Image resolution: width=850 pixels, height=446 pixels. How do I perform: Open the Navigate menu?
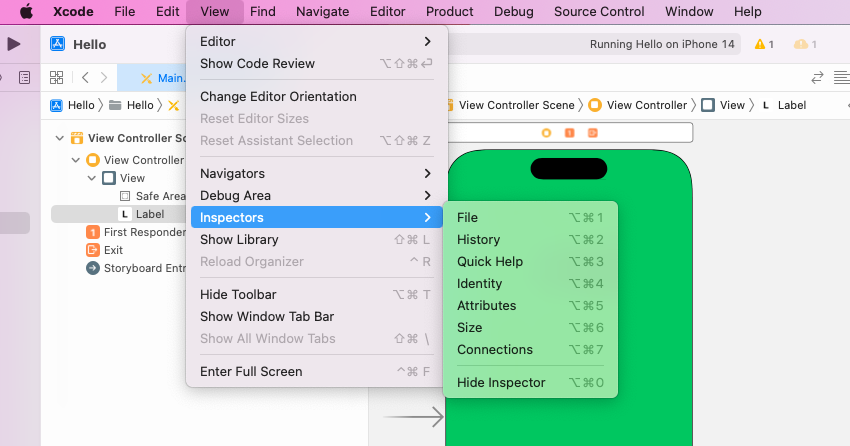323,11
